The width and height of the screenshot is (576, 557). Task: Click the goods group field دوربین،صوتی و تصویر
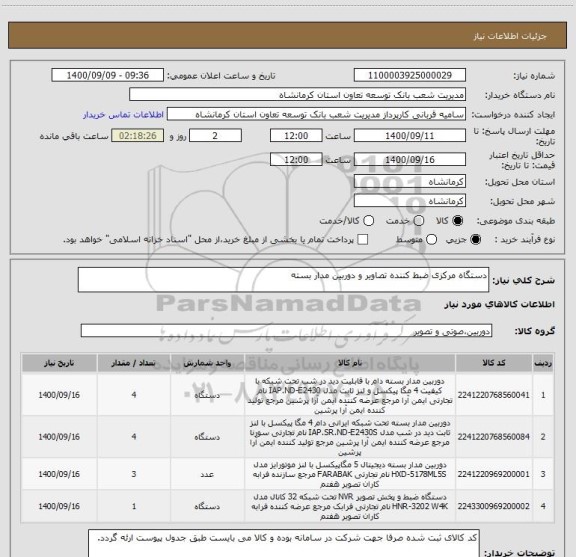coord(286,331)
